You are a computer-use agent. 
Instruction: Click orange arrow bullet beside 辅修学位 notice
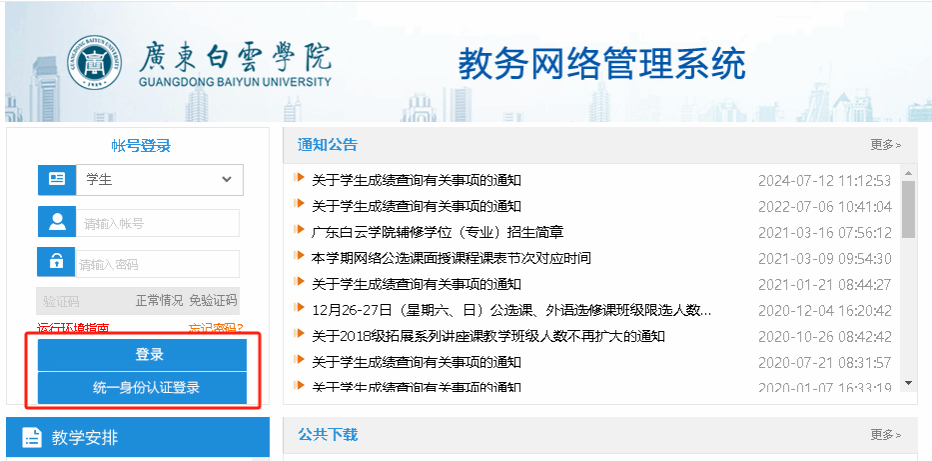pos(299,231)
